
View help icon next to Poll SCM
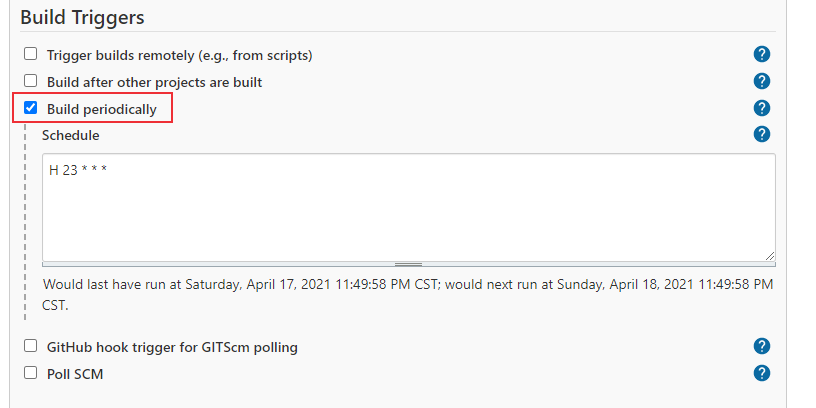[x=761, y=373]
